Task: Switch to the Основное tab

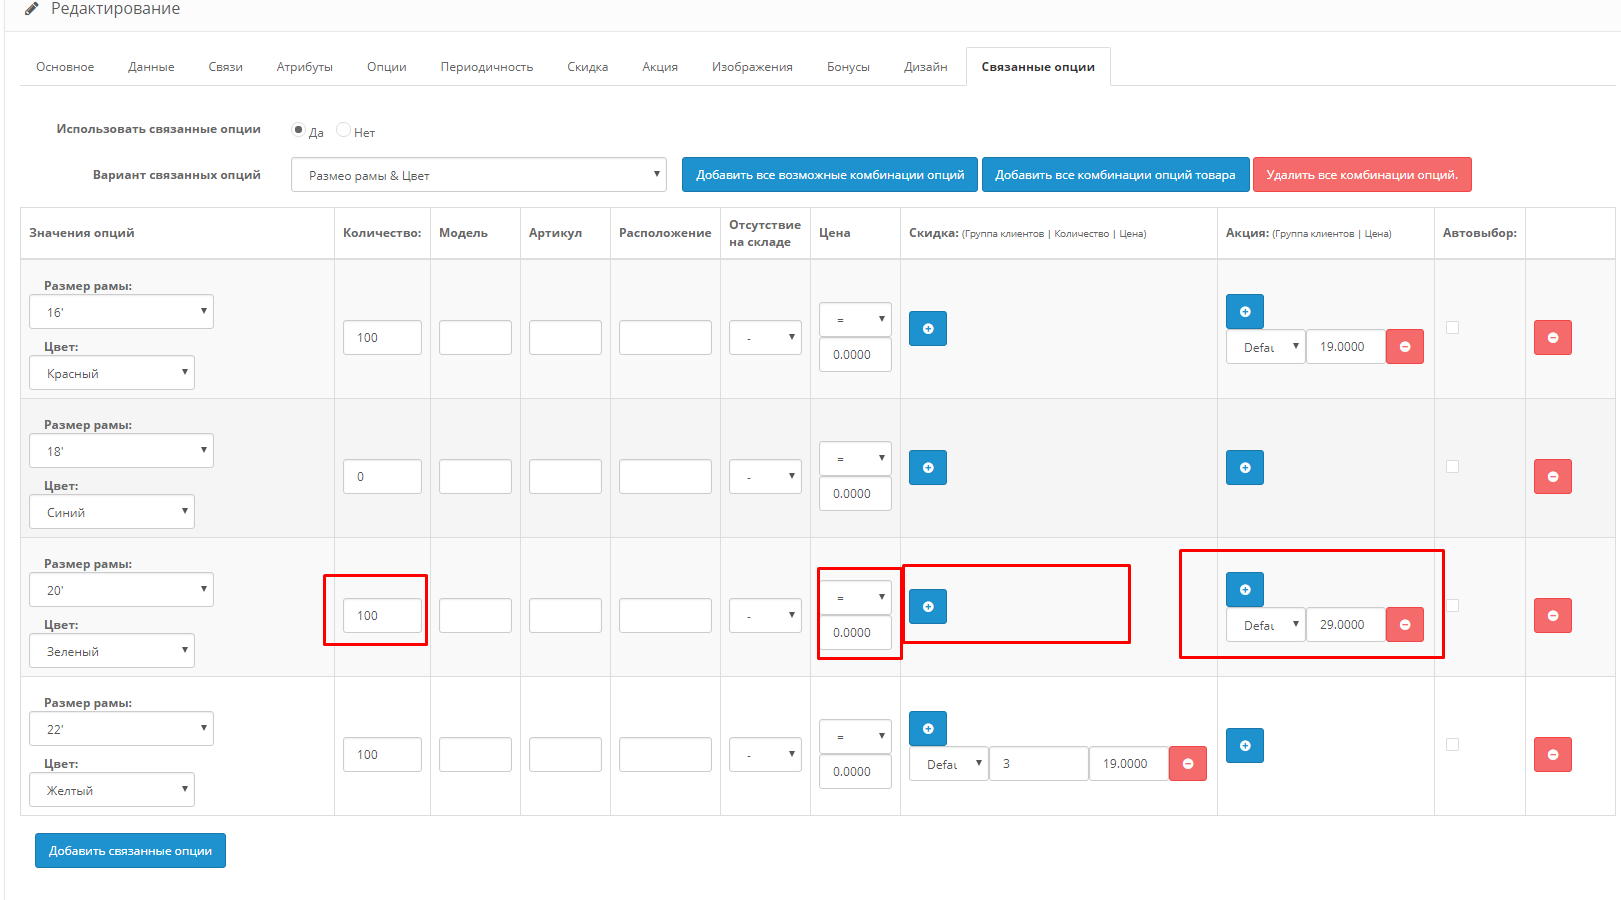Action: click(65, 67)
